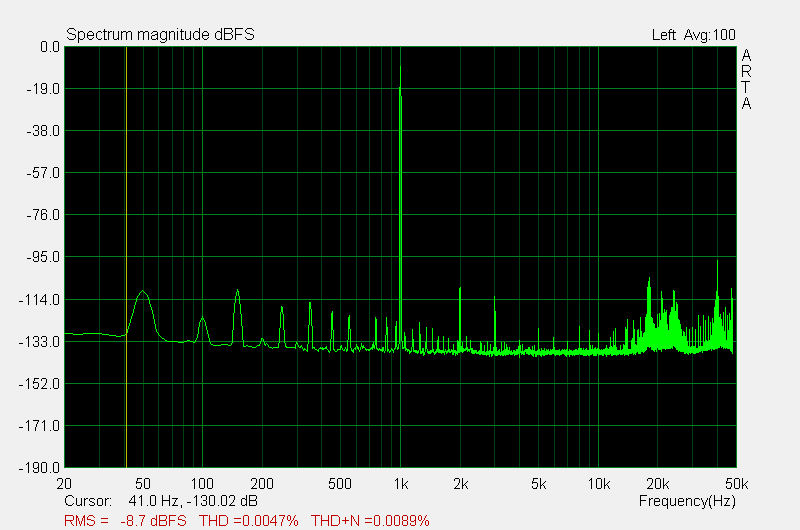800x530 pixels.
Task: Click the '-152.0' y-axis label
Action: (39, 384)
